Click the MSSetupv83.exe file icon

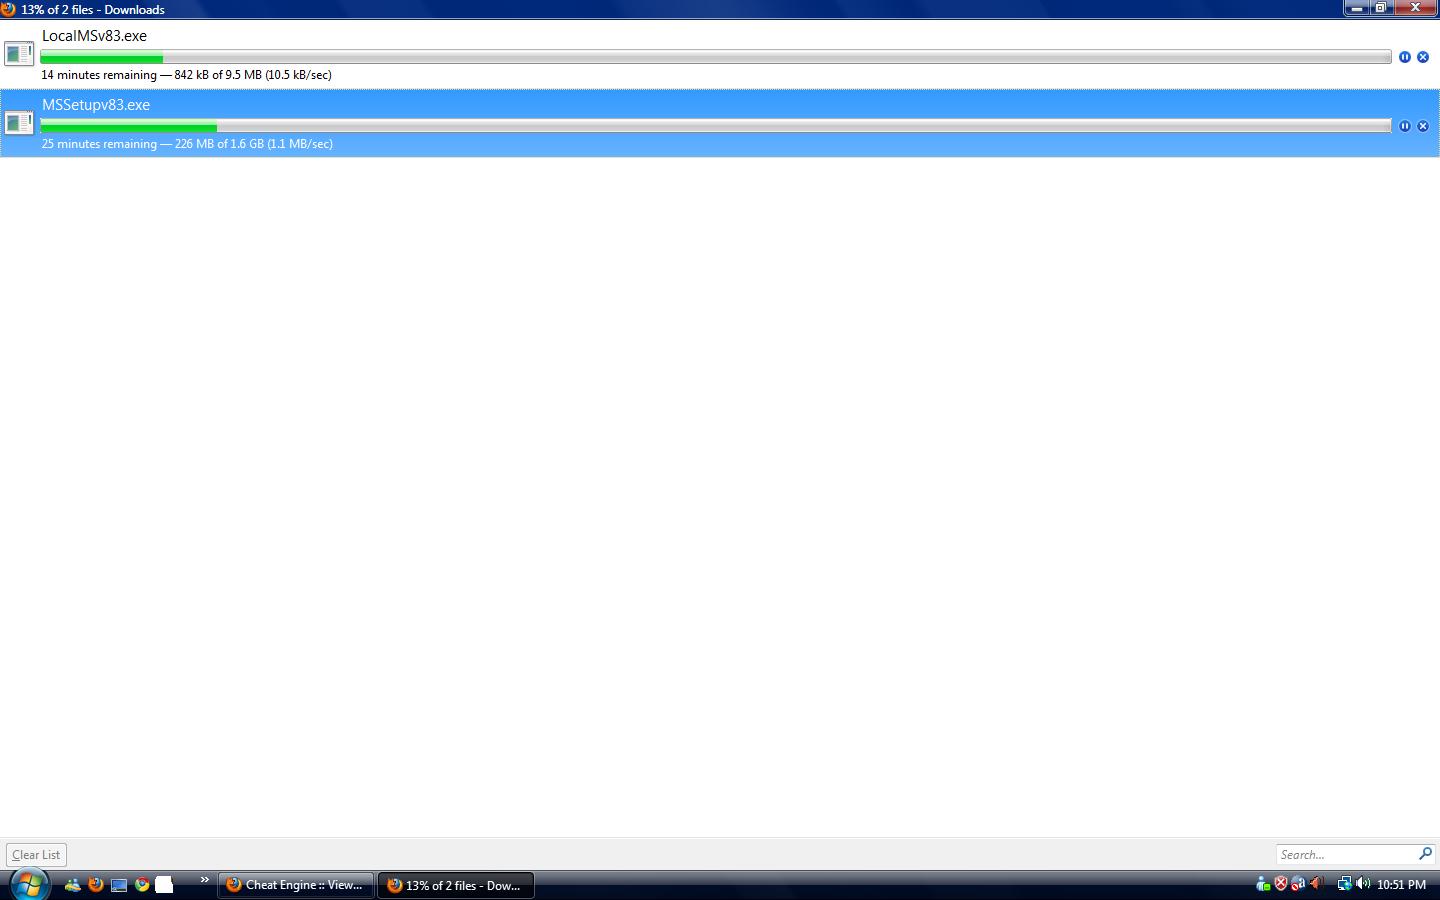click(19, 122)
